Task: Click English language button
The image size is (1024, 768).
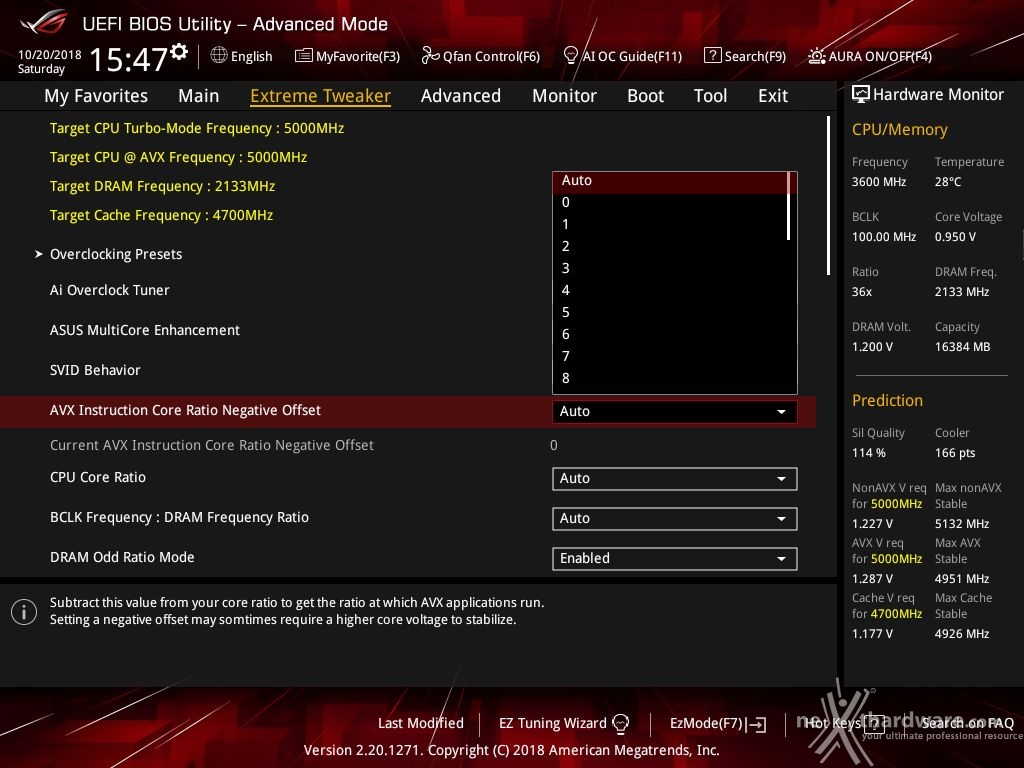Action: [x=242, y=56]
